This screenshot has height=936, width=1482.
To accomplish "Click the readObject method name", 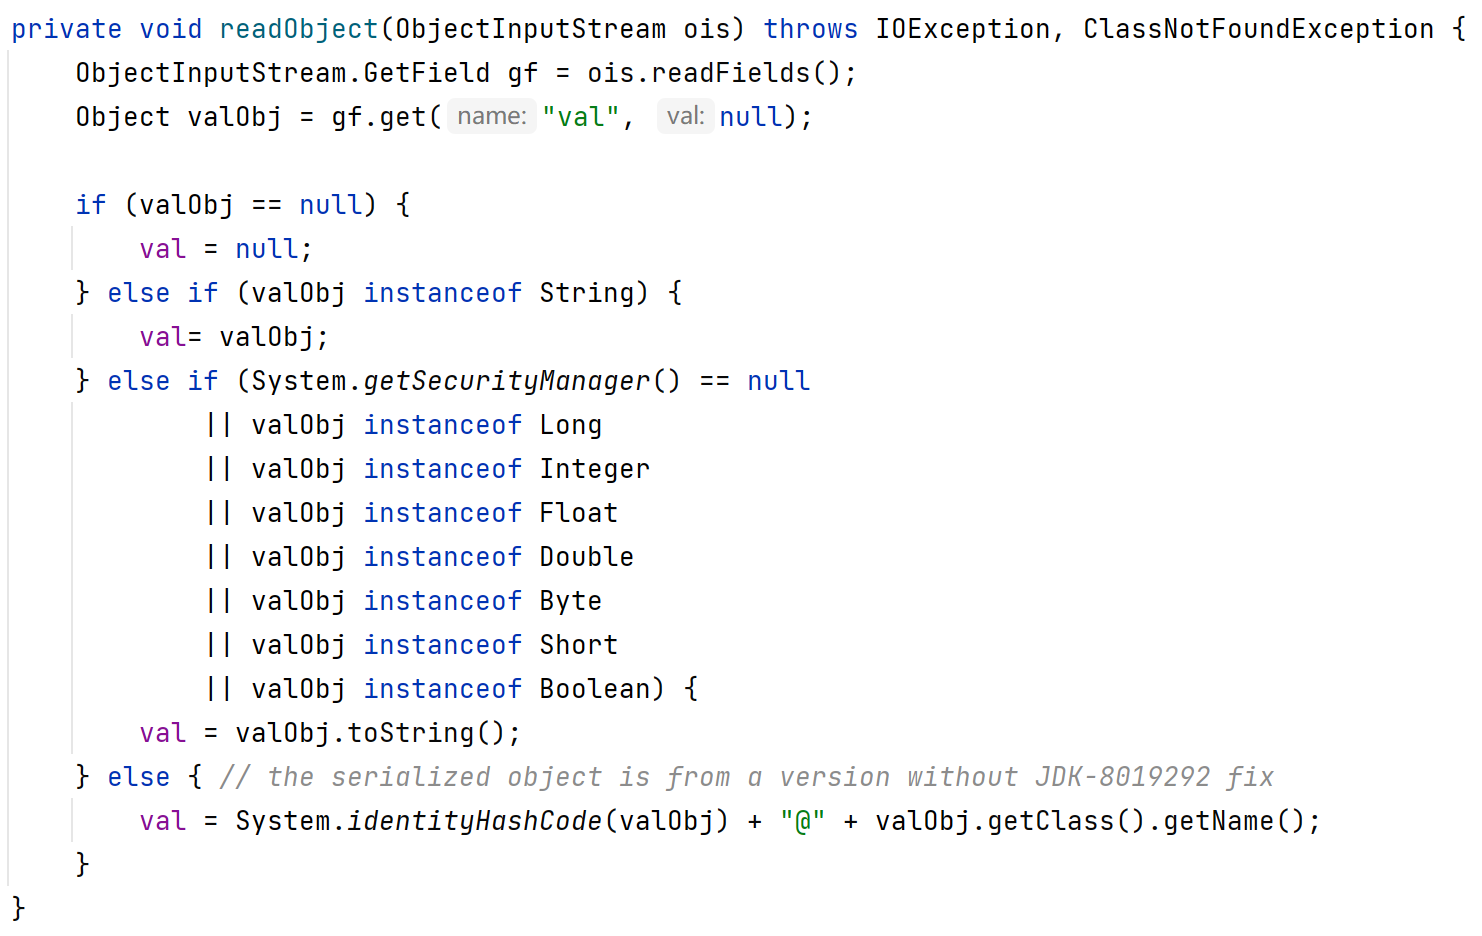I will click(299, 29).
